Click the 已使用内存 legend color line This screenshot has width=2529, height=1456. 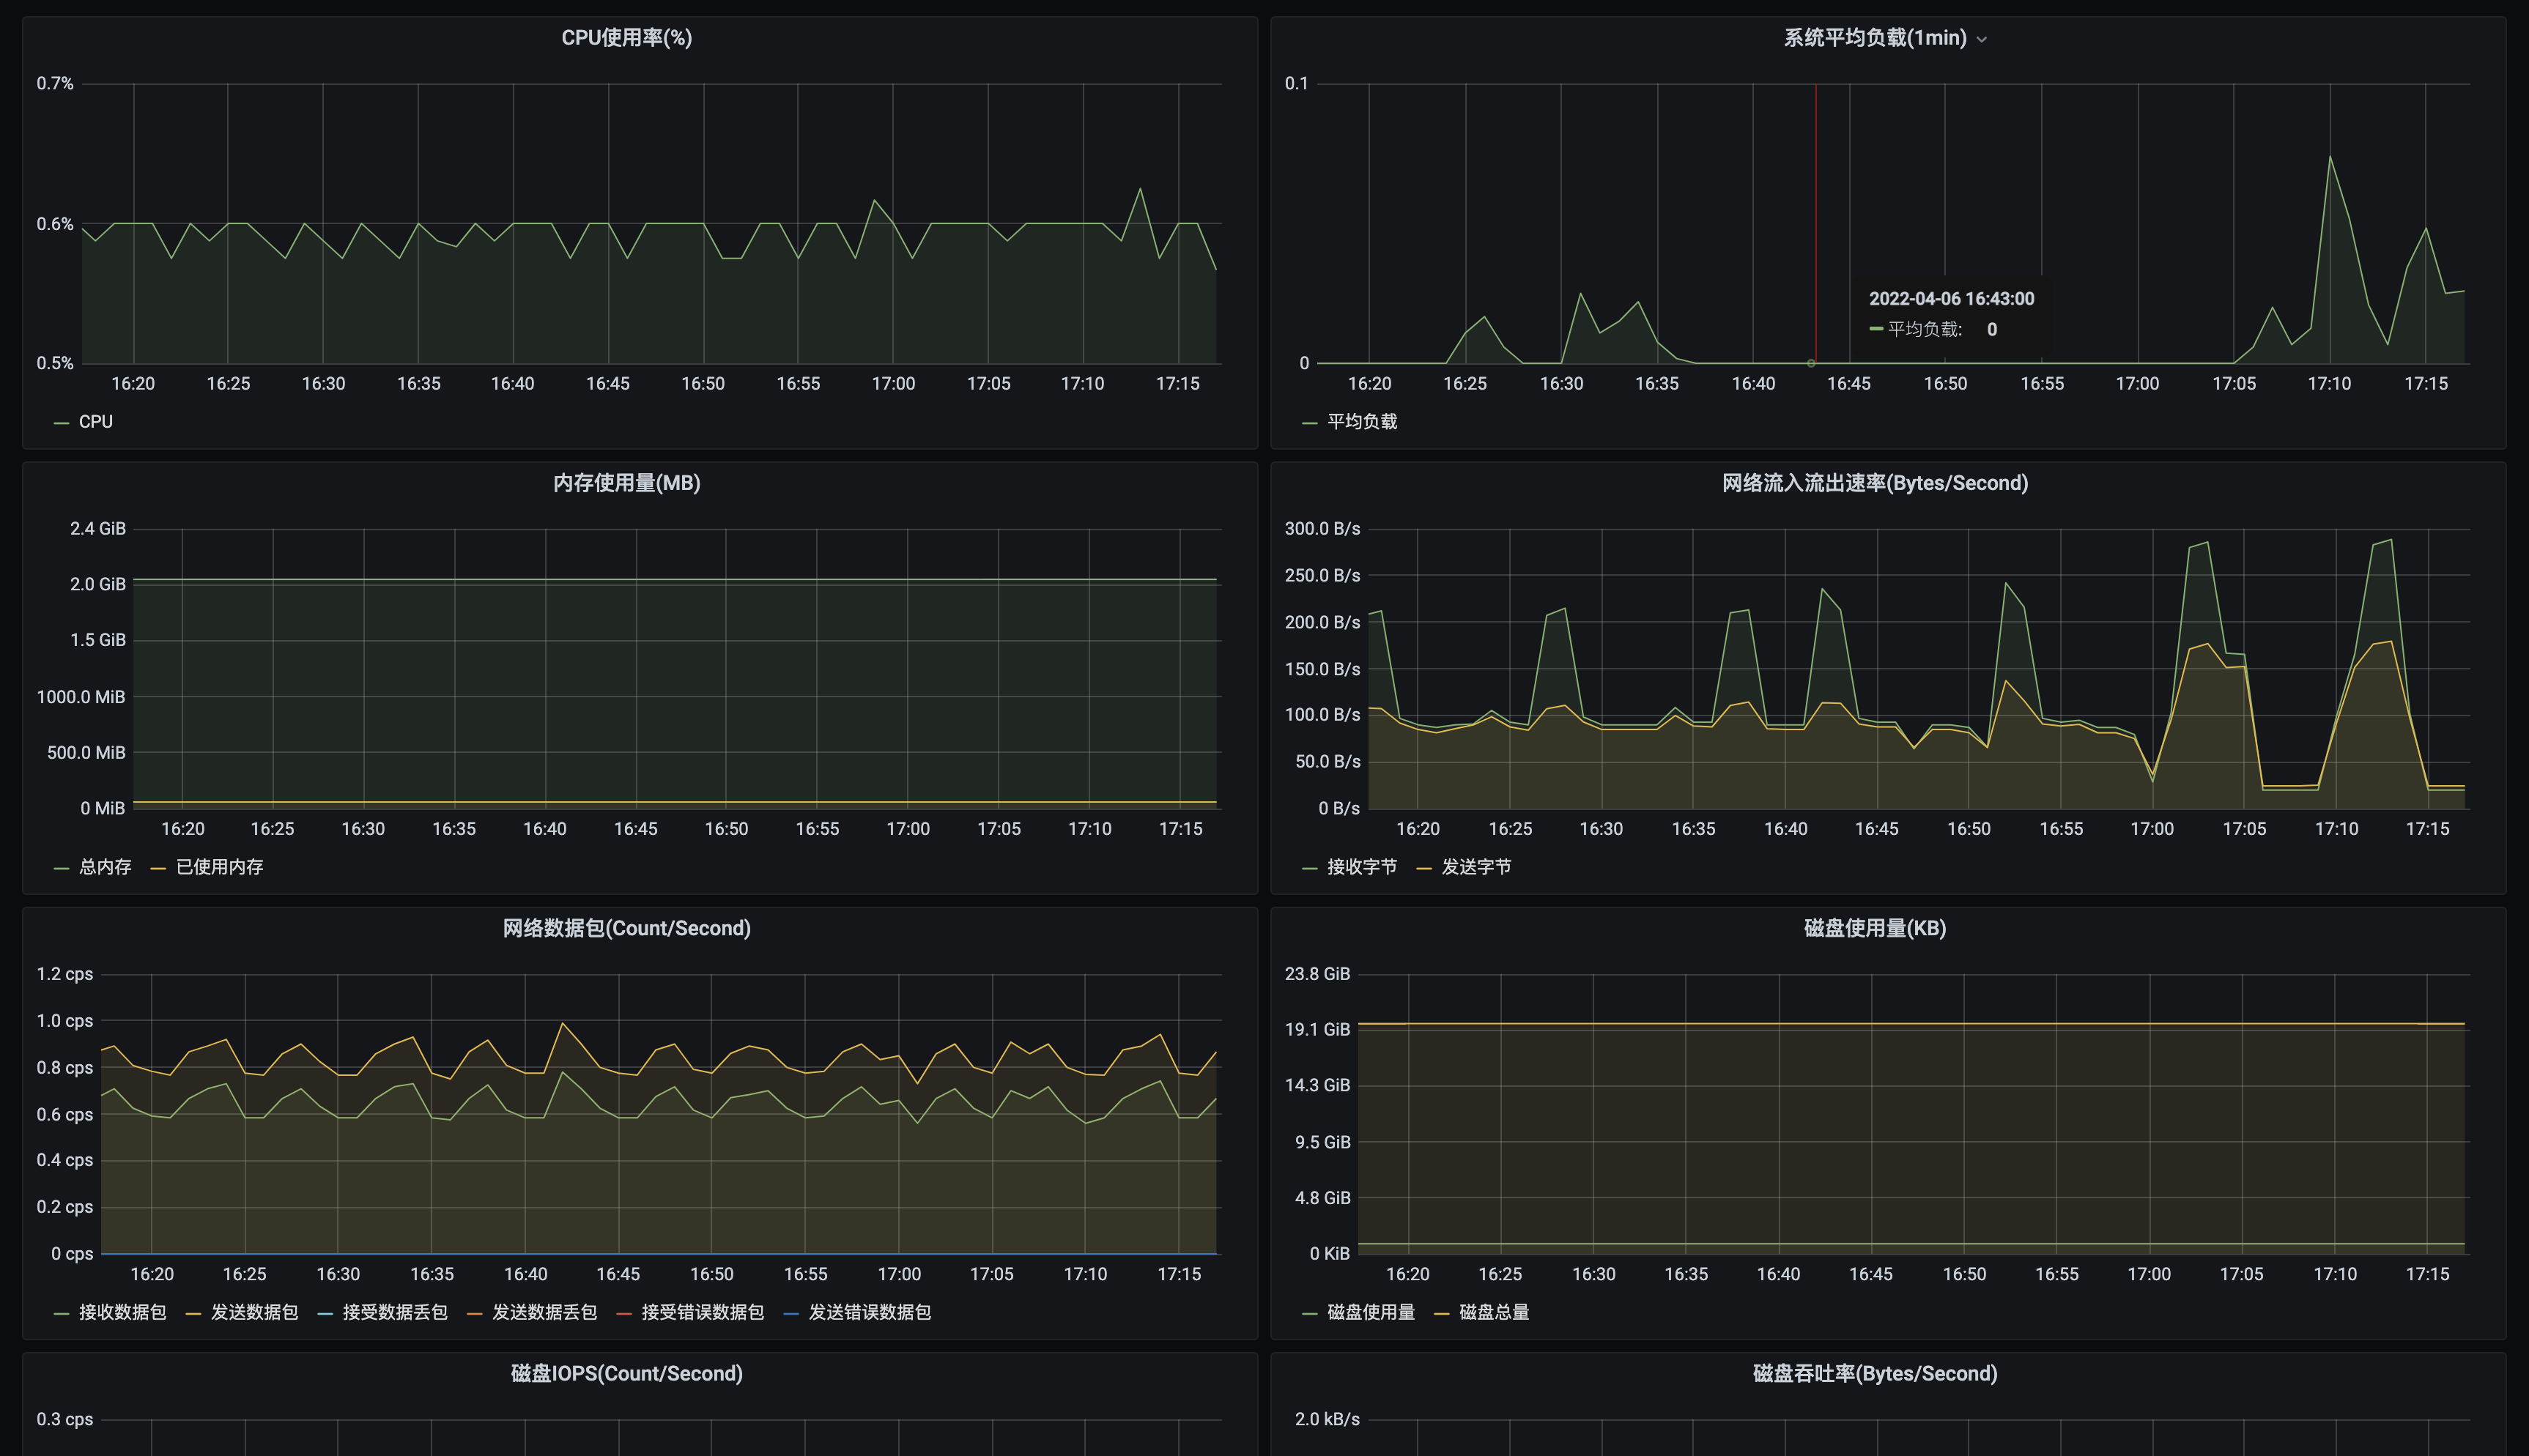coord(158,868)
